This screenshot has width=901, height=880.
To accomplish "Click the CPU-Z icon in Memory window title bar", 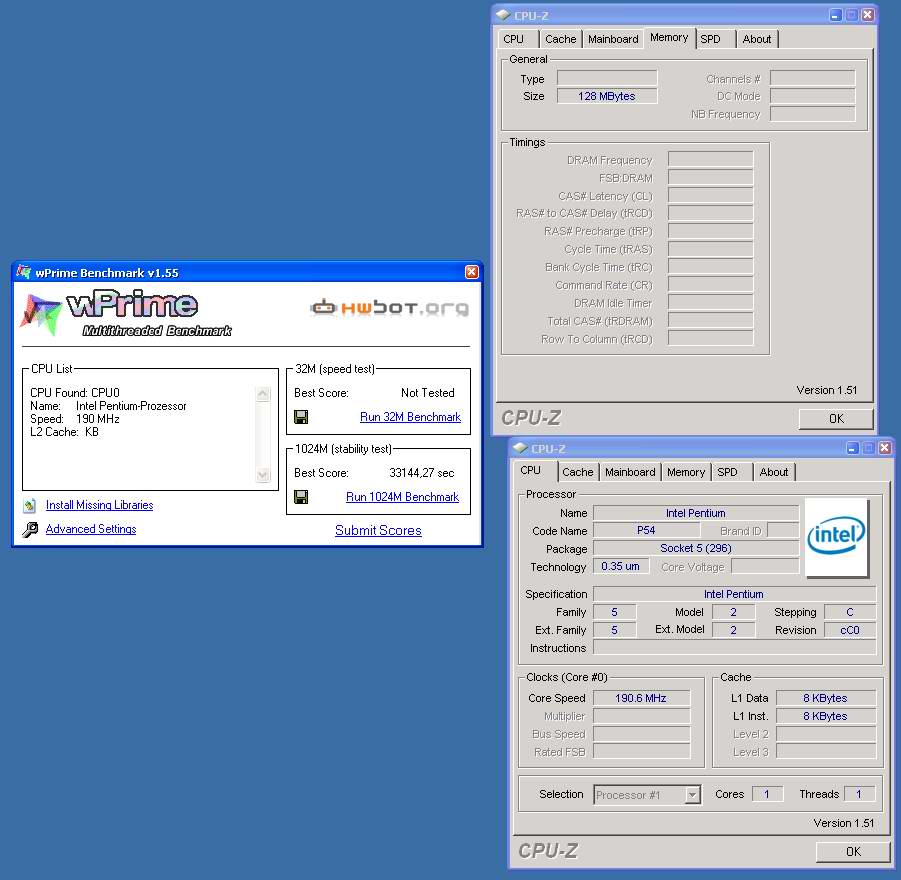I will point(503,15).
